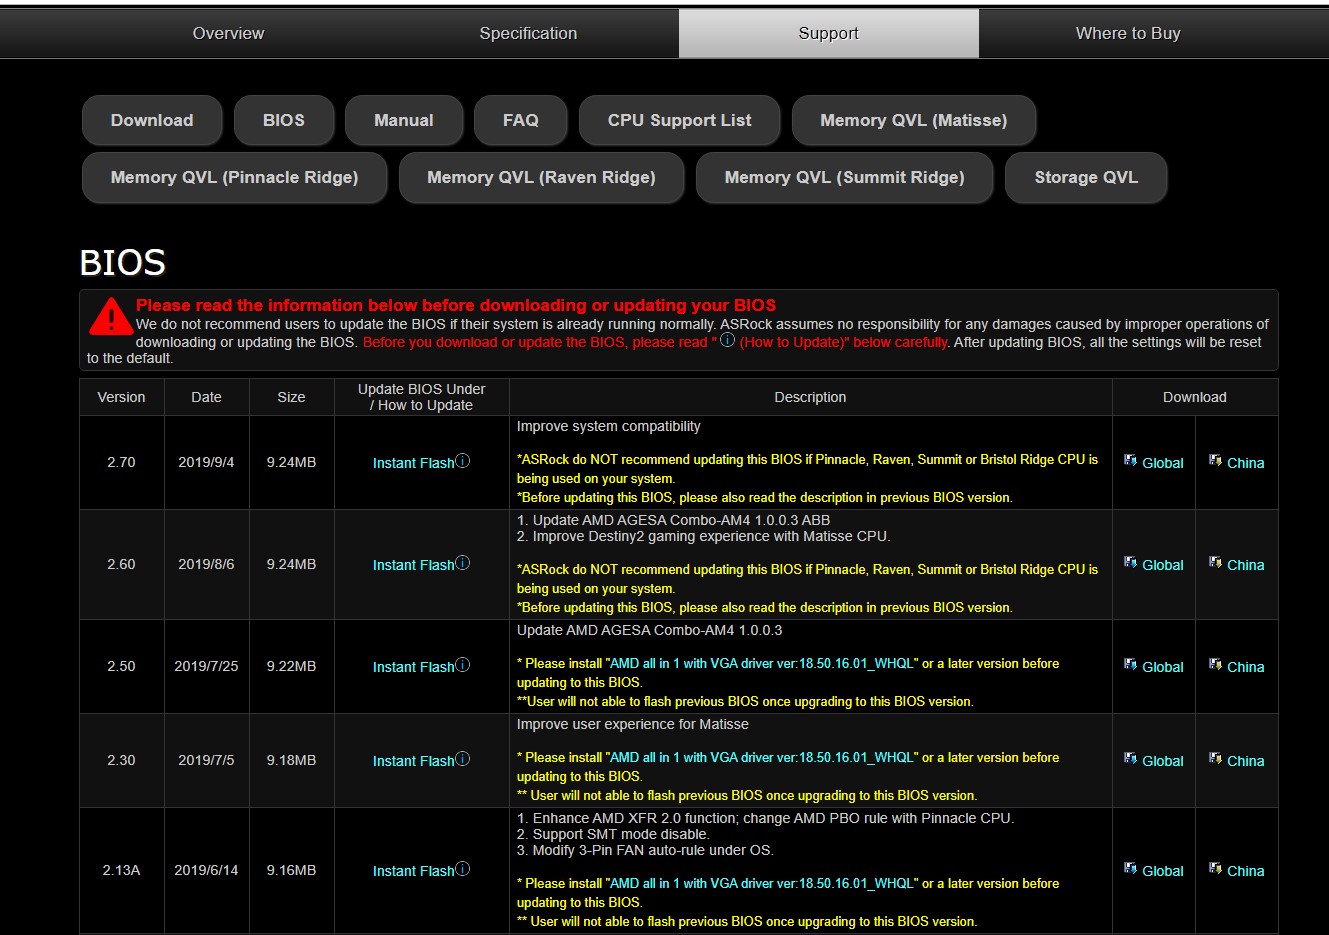Viewport: 1329px width, 935px height.
Task: Click the version cell '2.70'
Action: click(x=121, y=462)
